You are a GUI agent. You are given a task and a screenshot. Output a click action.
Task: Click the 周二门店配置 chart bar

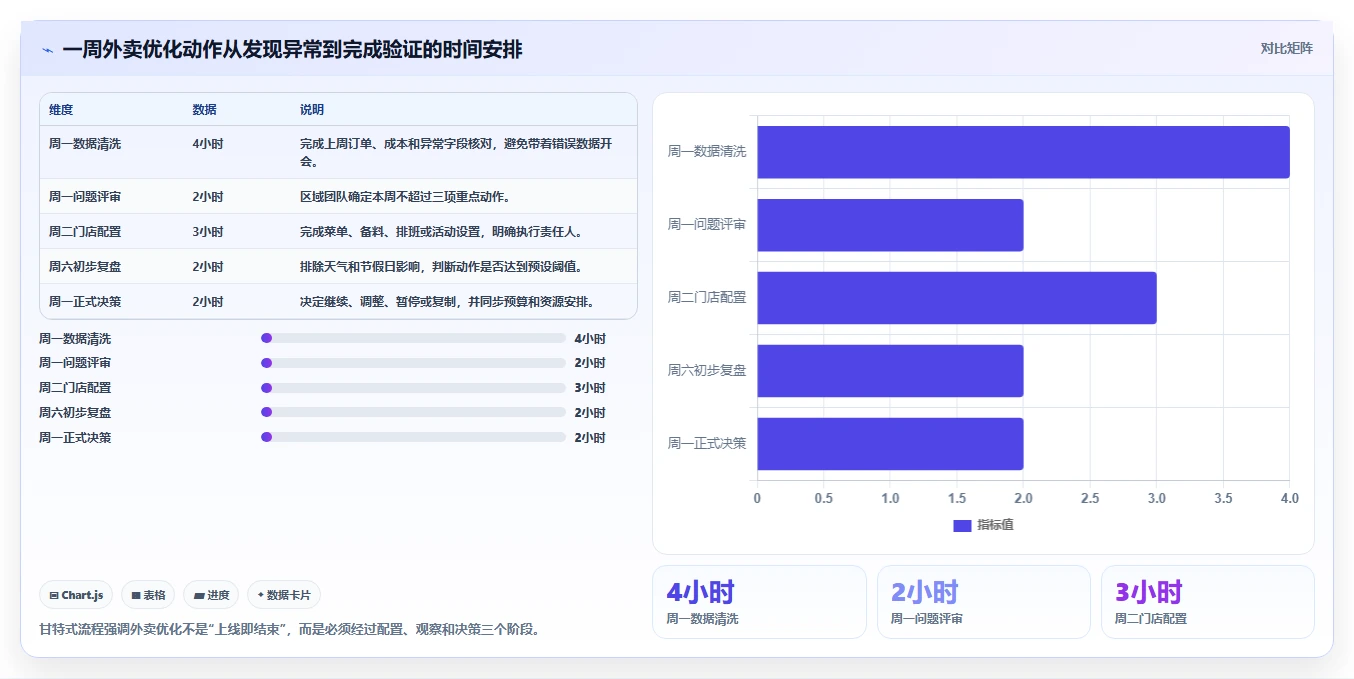[957, 298]
